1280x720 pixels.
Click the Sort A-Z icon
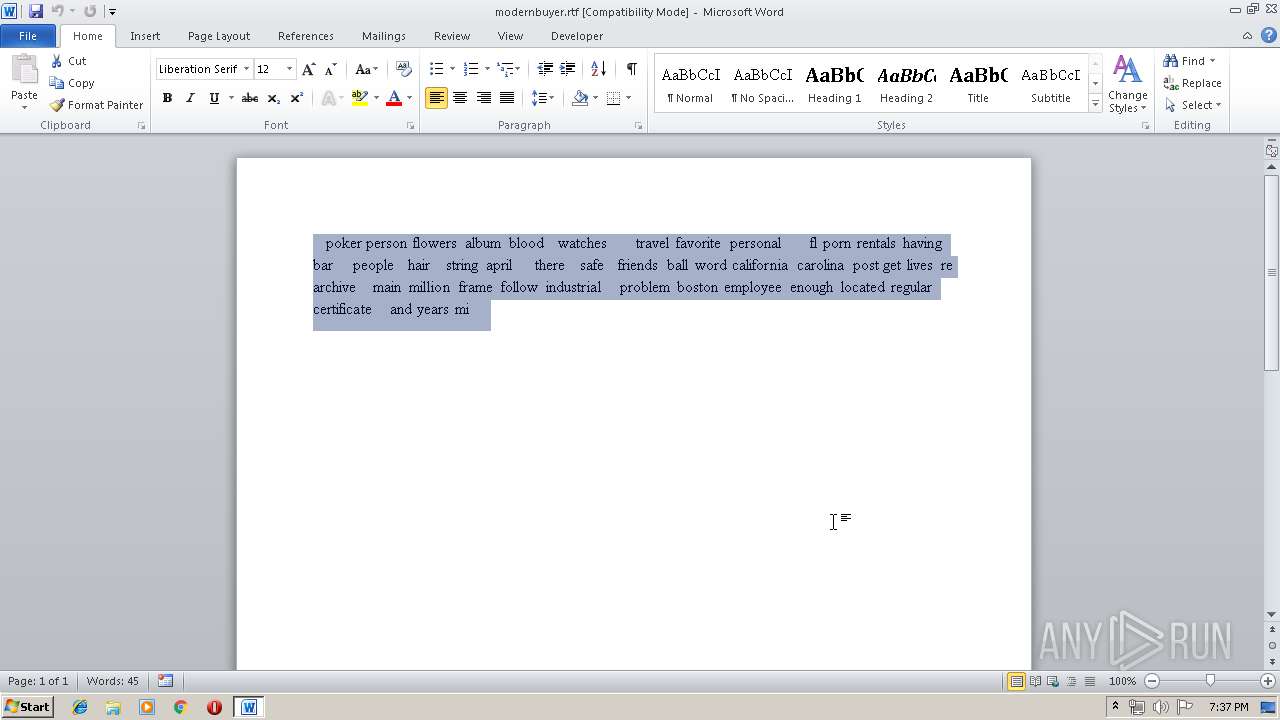598,69
